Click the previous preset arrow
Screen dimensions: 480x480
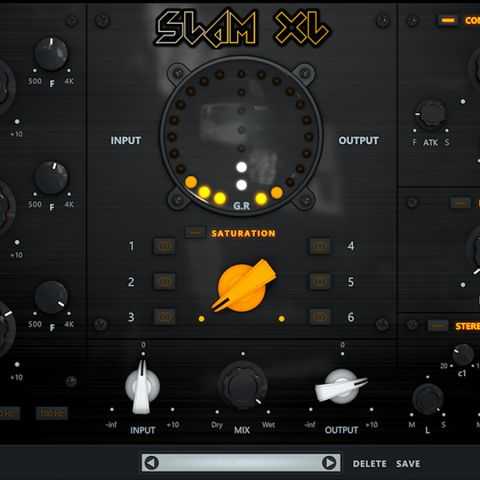(152, 463)
